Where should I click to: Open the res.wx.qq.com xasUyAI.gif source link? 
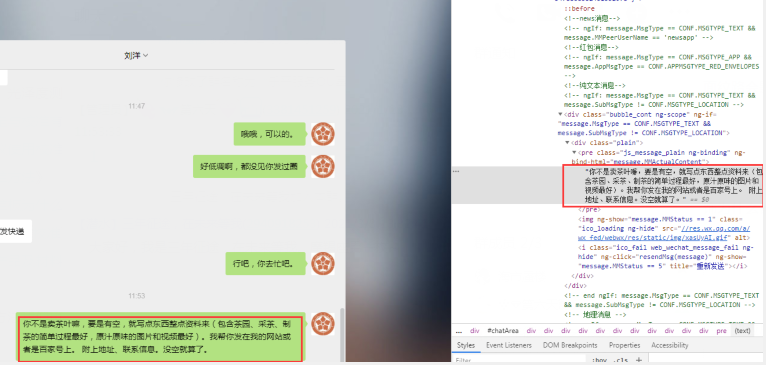pos(664,233)
